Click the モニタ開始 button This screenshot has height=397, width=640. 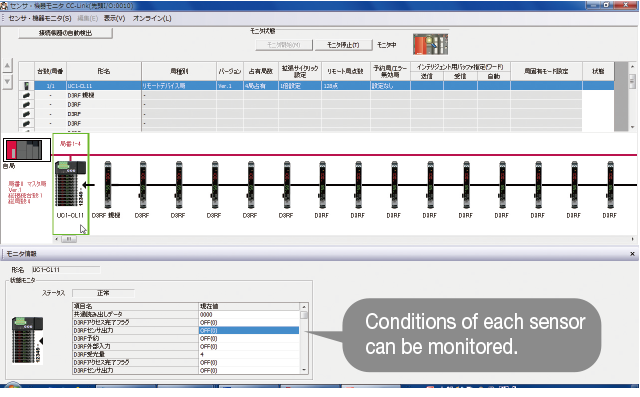tap(284, 45)
